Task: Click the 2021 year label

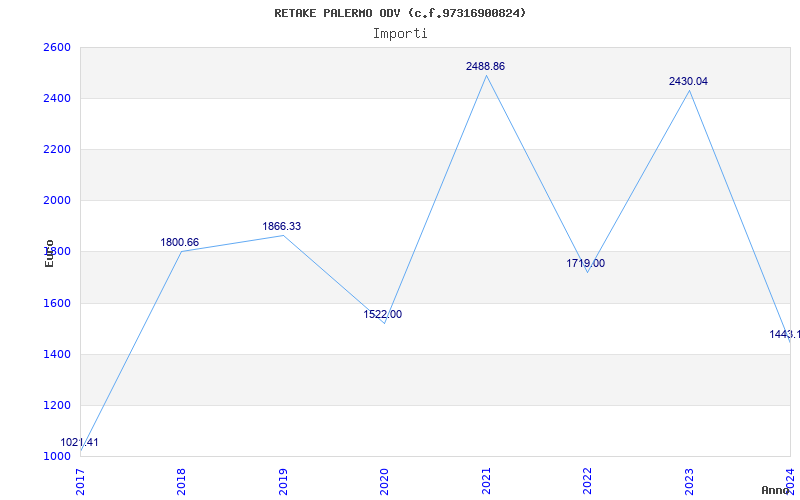Action: coord(486,482)
